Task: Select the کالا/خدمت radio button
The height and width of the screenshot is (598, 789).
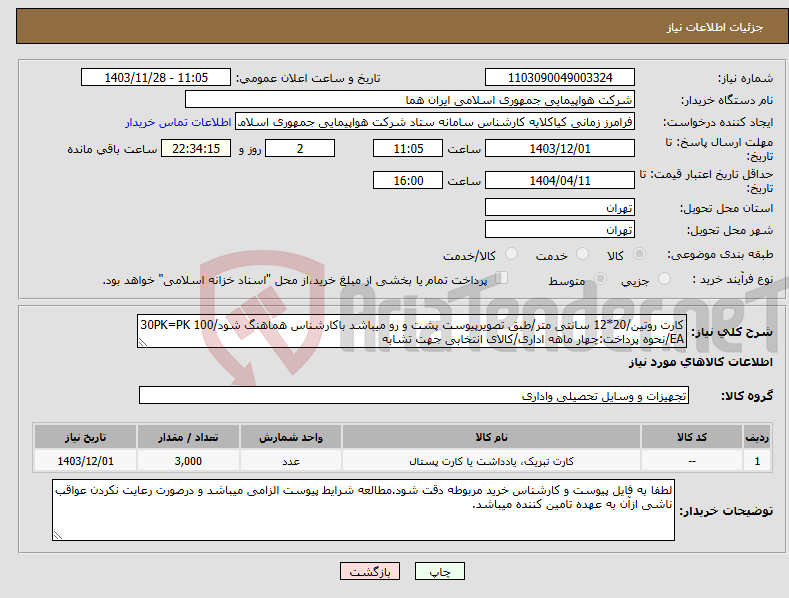Action: (x=511, y=254)
